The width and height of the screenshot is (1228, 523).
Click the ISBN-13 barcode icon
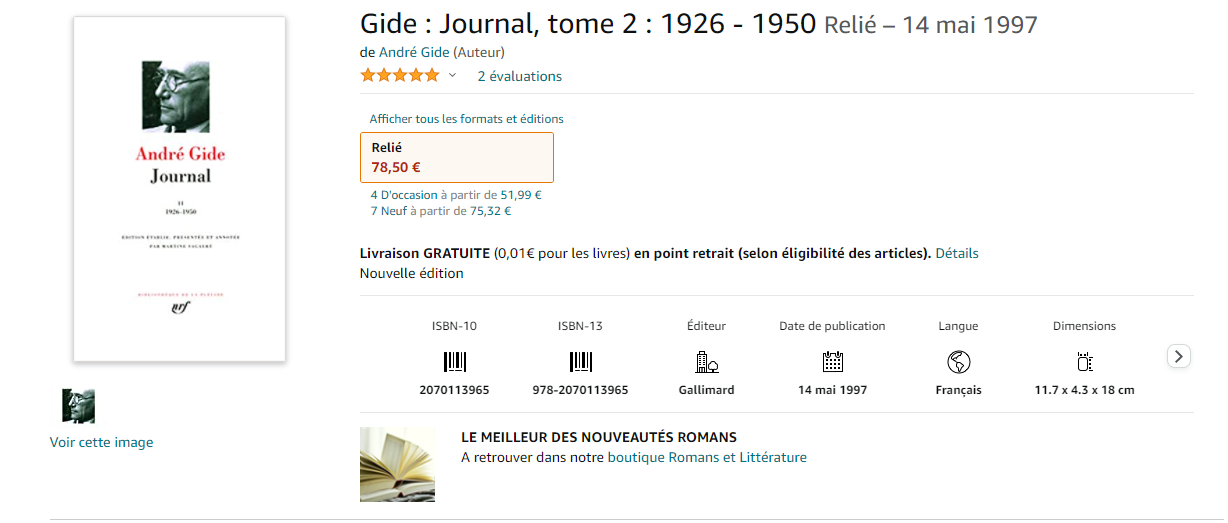580,362
